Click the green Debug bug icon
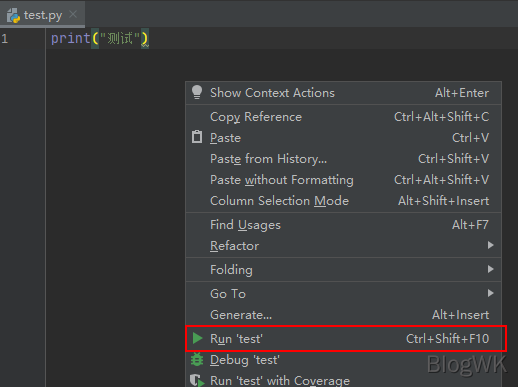Viewport: 518px width, 387px height. coord(197,360)
